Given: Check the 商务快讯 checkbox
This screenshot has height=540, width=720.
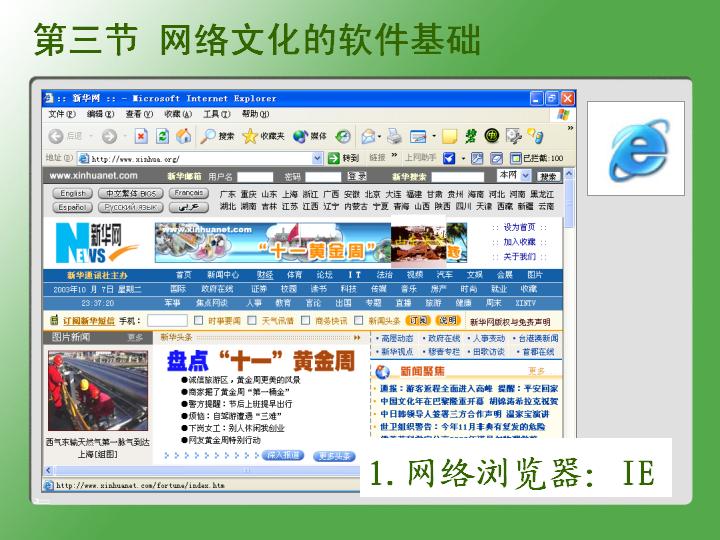Looking at the screenshot, I should click(x=305, y=320).
